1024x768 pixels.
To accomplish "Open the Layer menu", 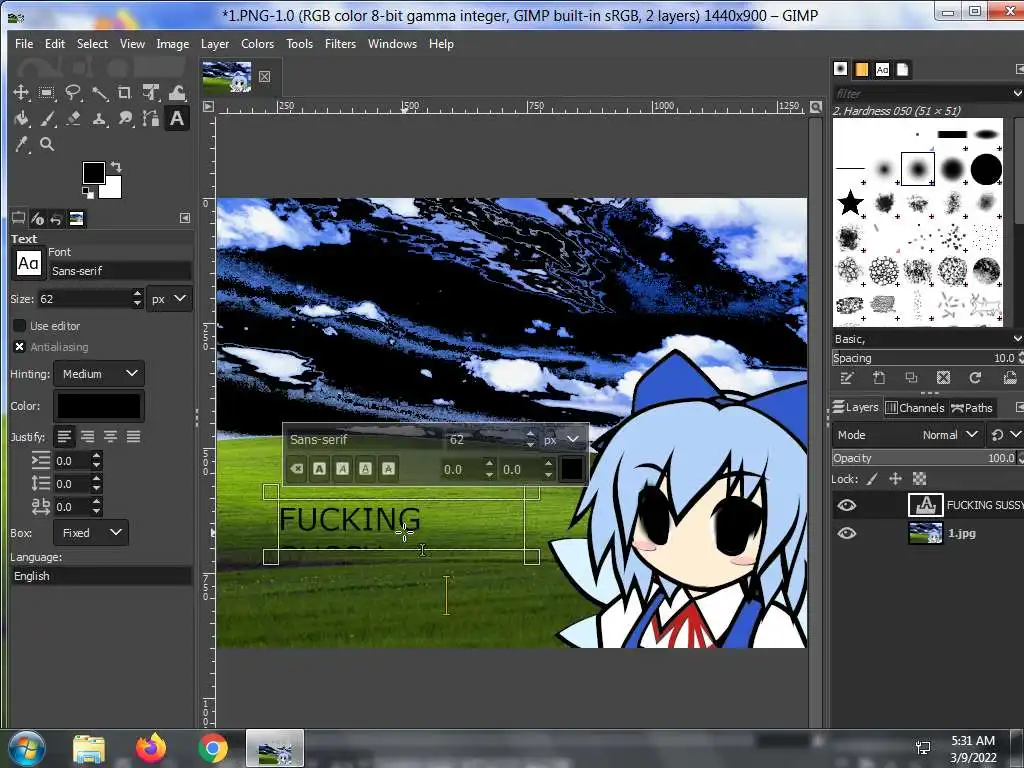I will [215, 44].
